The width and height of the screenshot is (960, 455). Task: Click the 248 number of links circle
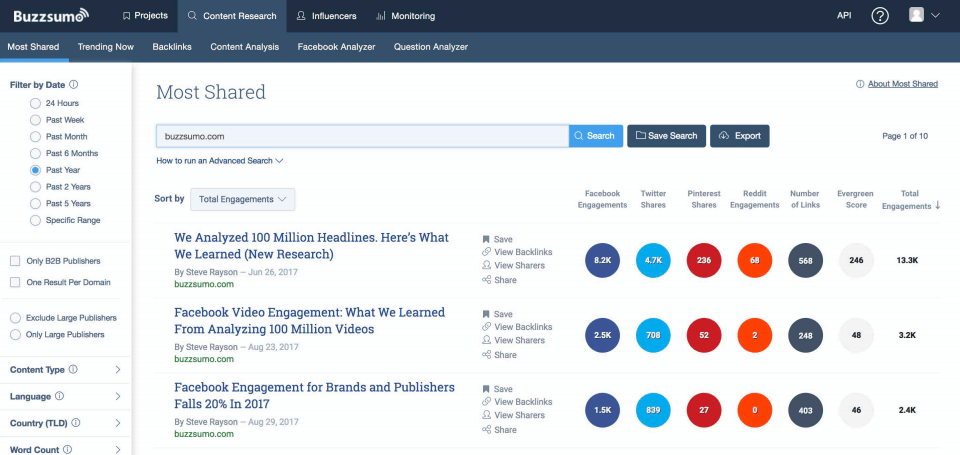coord(806,336)
